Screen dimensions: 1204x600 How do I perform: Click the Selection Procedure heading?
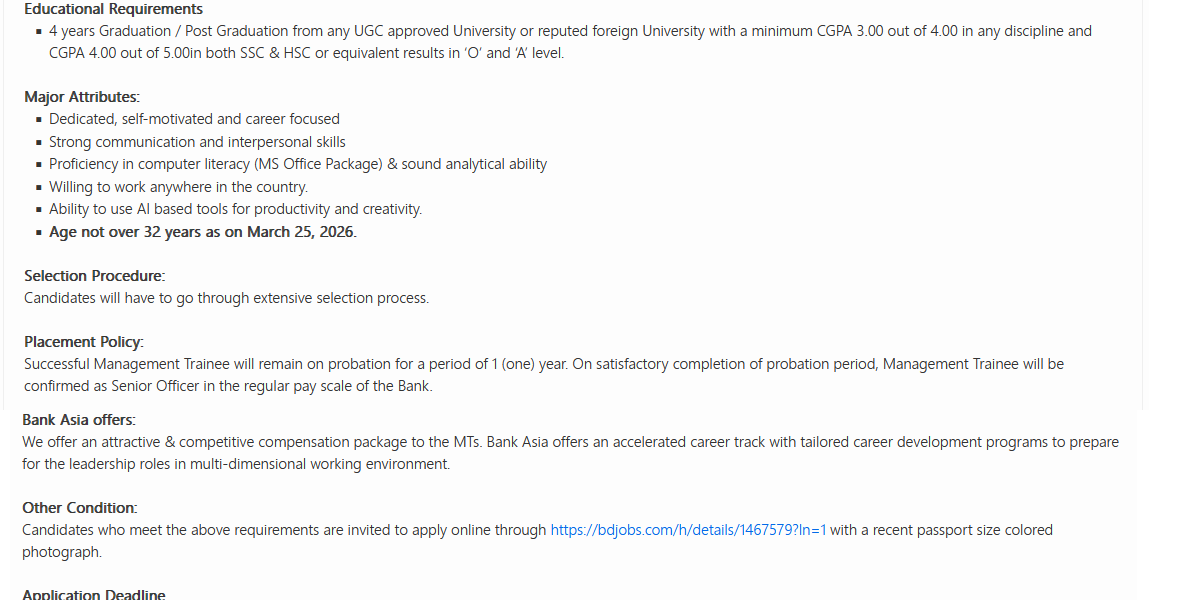click(94, 275)
